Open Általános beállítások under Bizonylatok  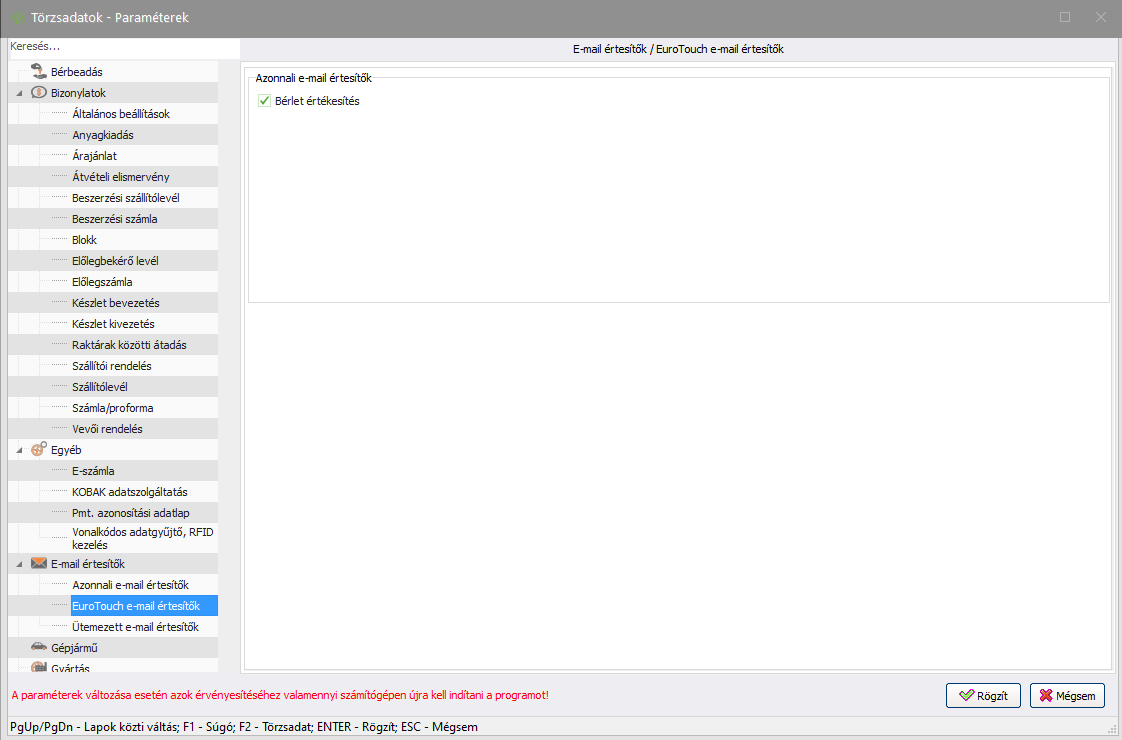click(121, 114)
